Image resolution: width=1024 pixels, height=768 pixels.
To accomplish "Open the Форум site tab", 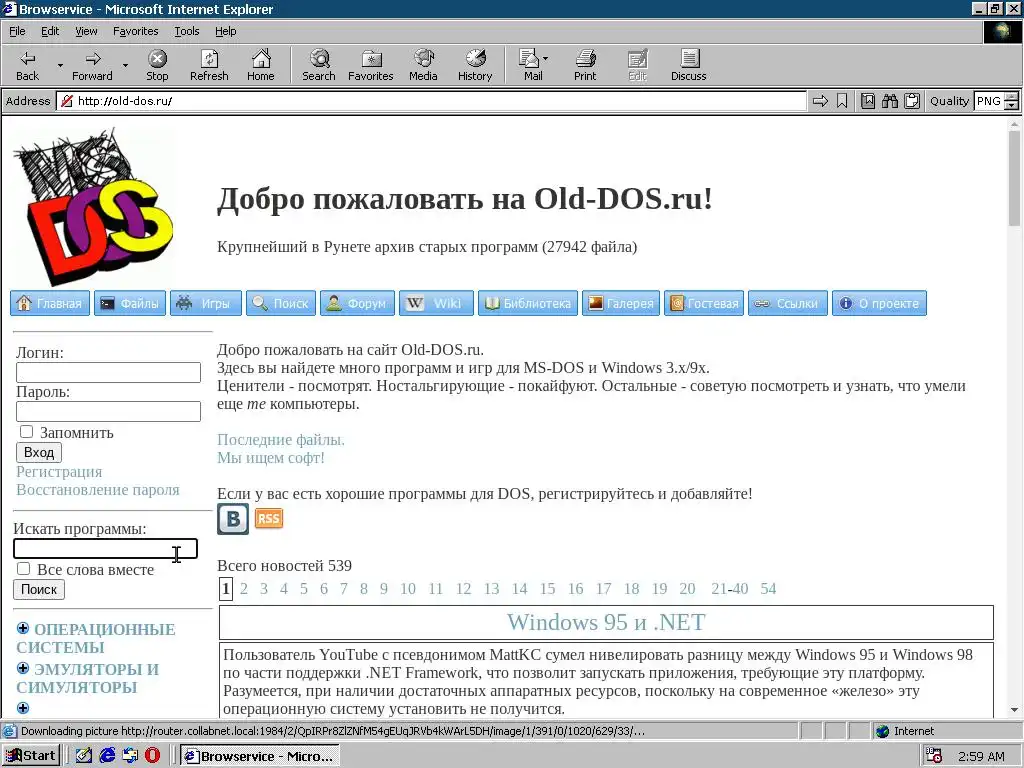I will coord(357,303).
